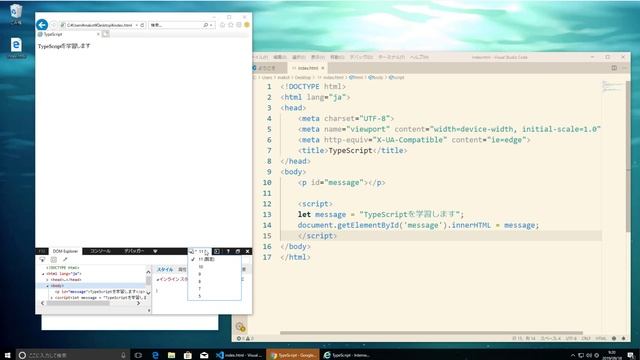Close the index.html tab in VS Code
Screen dimensions: 640x360
pyautogui.click(x=322, y=68)
